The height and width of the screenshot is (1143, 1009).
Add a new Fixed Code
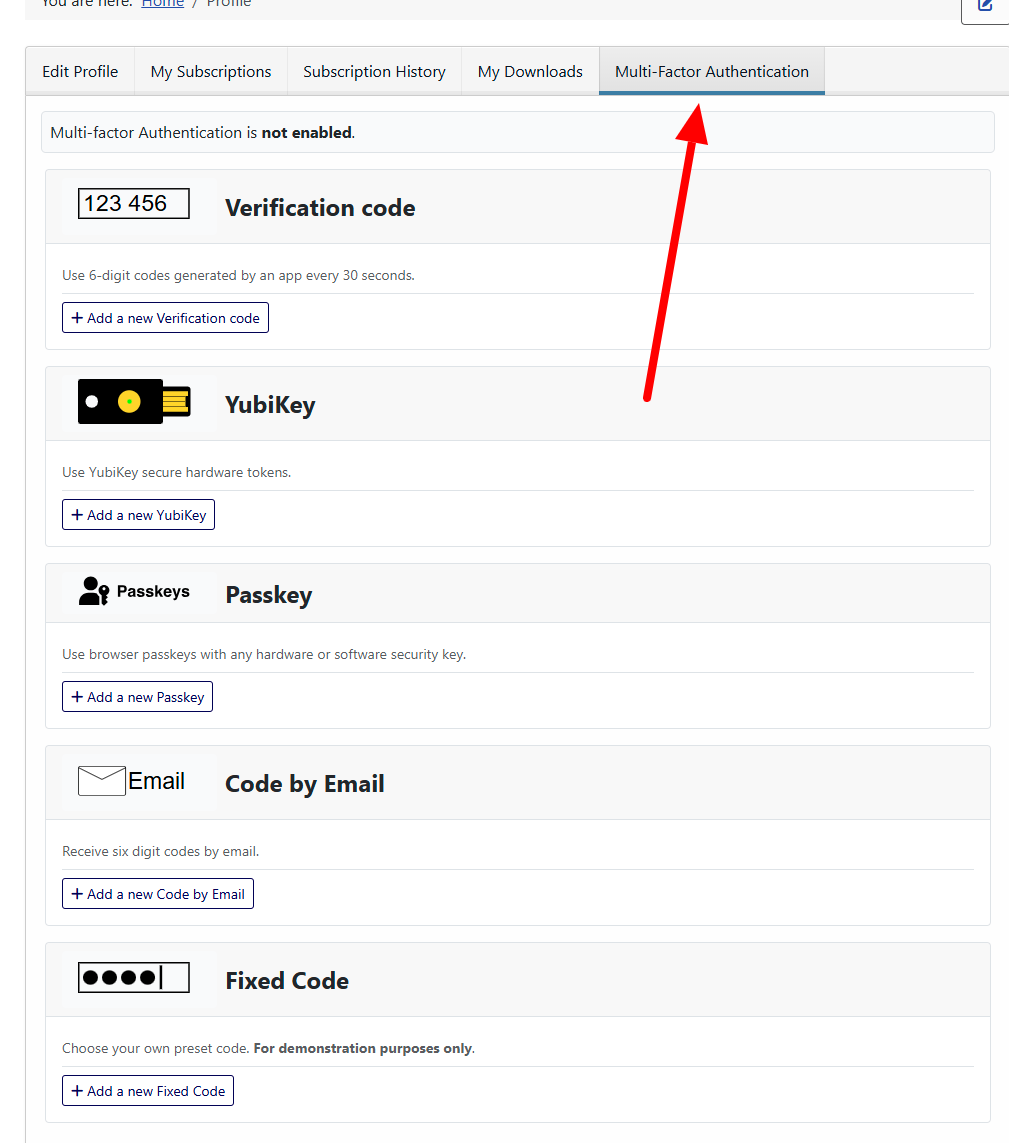point(148,1091)
